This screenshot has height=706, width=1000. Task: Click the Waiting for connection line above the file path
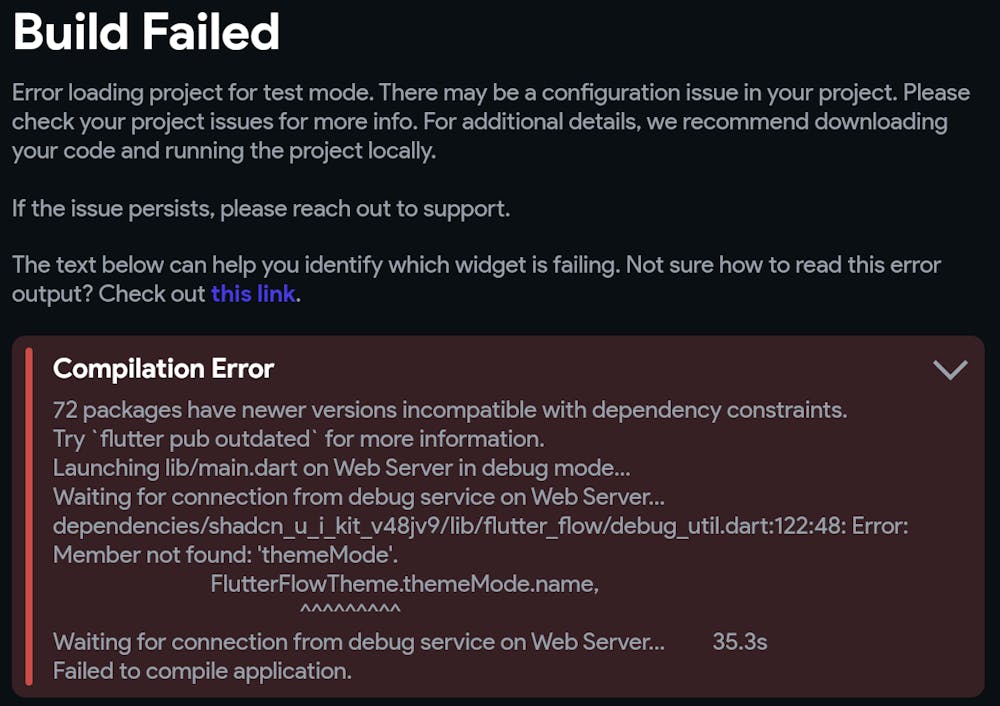coord(358,497)
